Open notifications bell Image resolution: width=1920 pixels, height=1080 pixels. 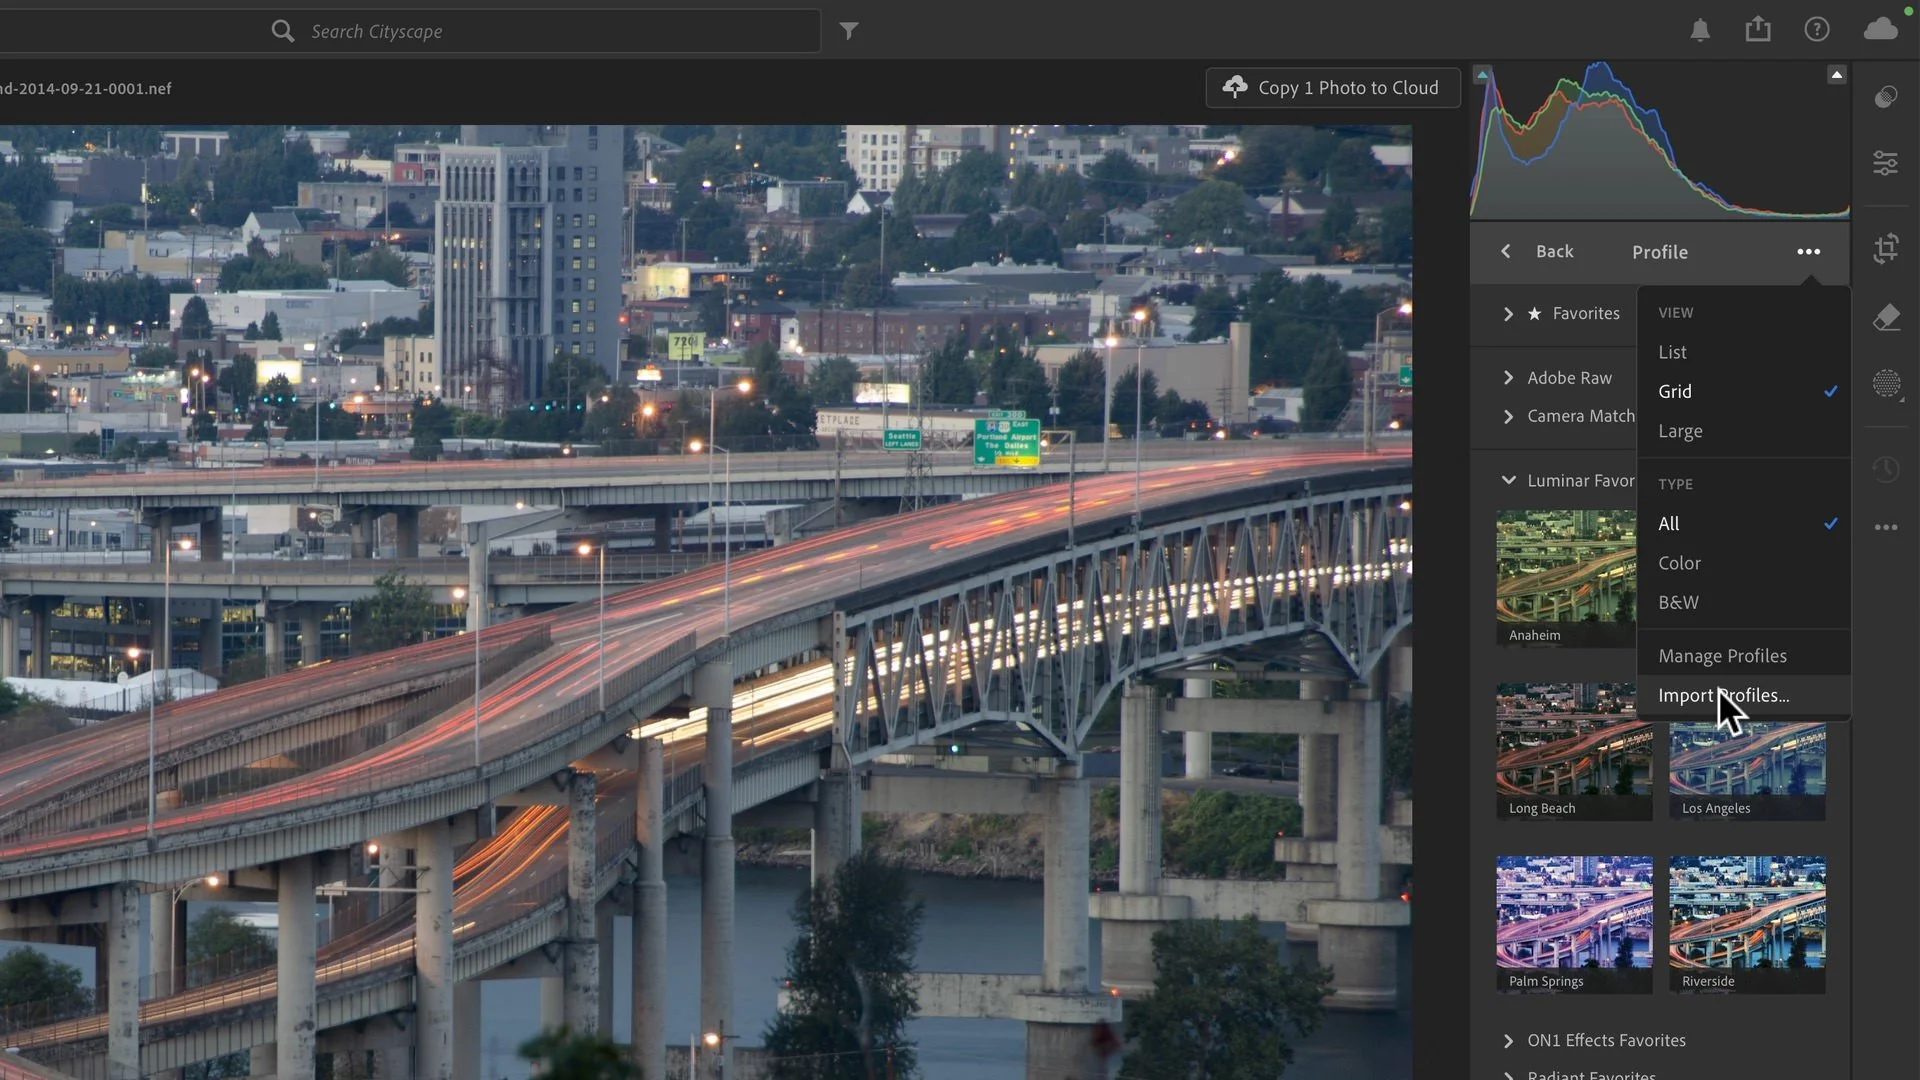pyautogui.click(x=1700, y=29)
